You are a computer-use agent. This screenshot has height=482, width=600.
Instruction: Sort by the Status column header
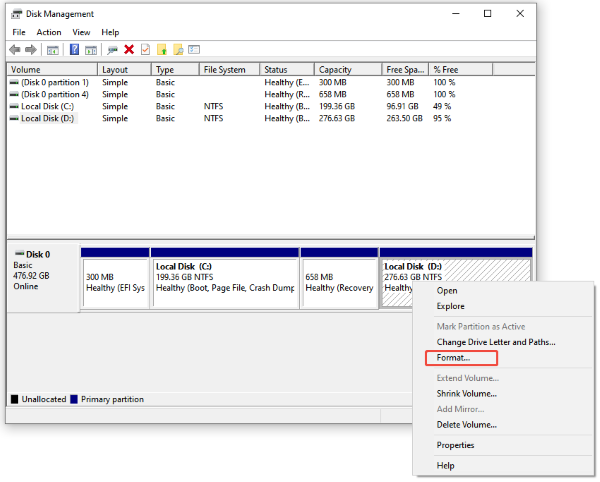coord(287,70)
